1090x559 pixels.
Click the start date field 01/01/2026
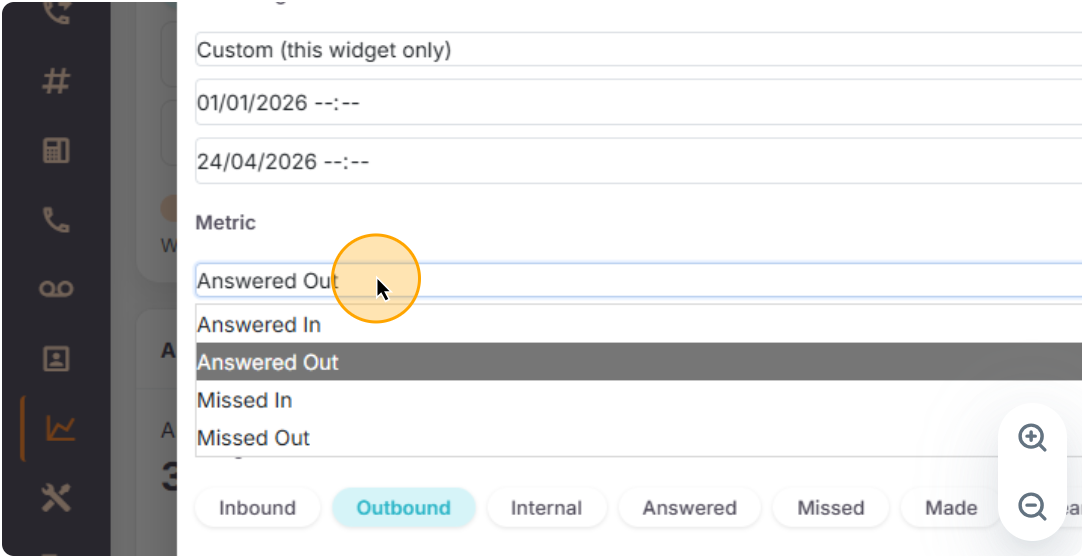tap(638, 103)
